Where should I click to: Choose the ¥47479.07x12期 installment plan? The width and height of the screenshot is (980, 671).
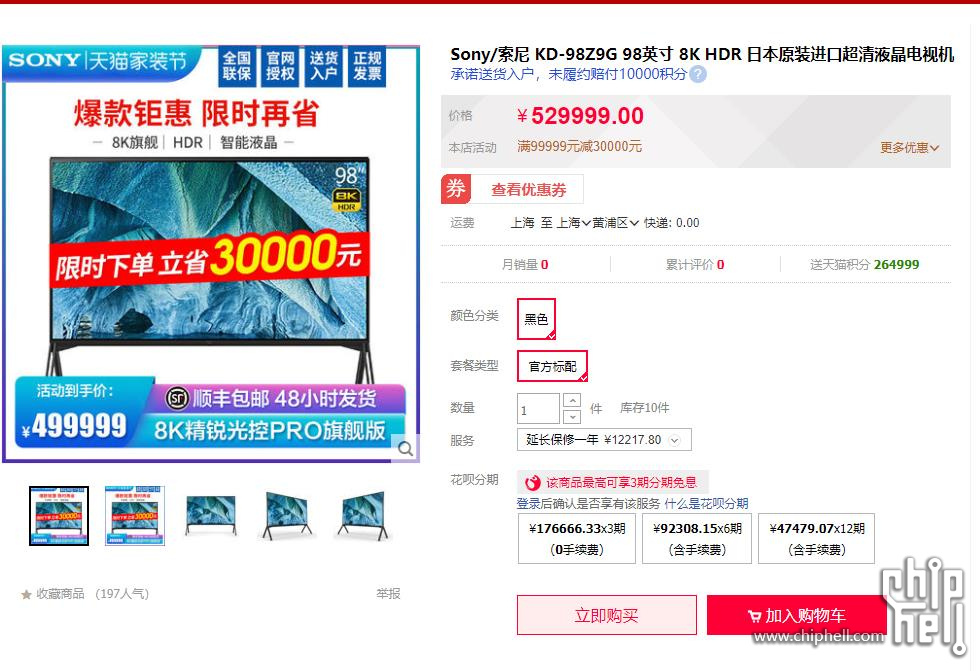816,539
